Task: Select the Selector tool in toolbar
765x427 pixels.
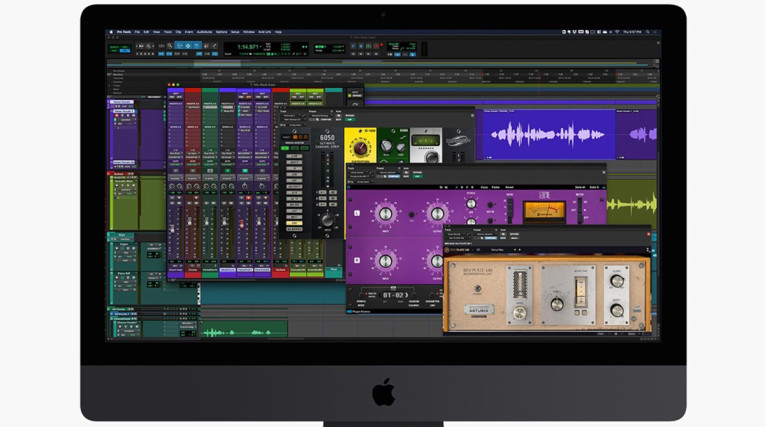Action: (188, 46)
